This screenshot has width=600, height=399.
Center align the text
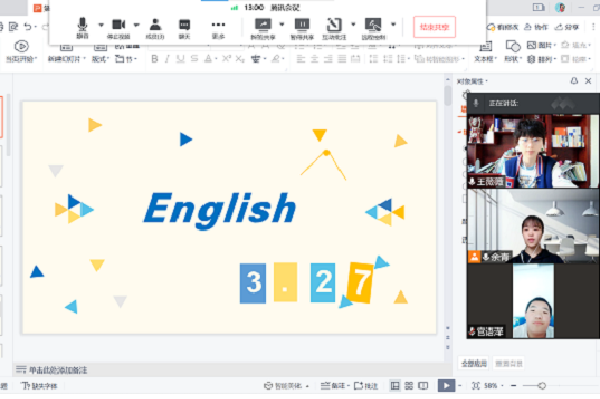(315, 59)
